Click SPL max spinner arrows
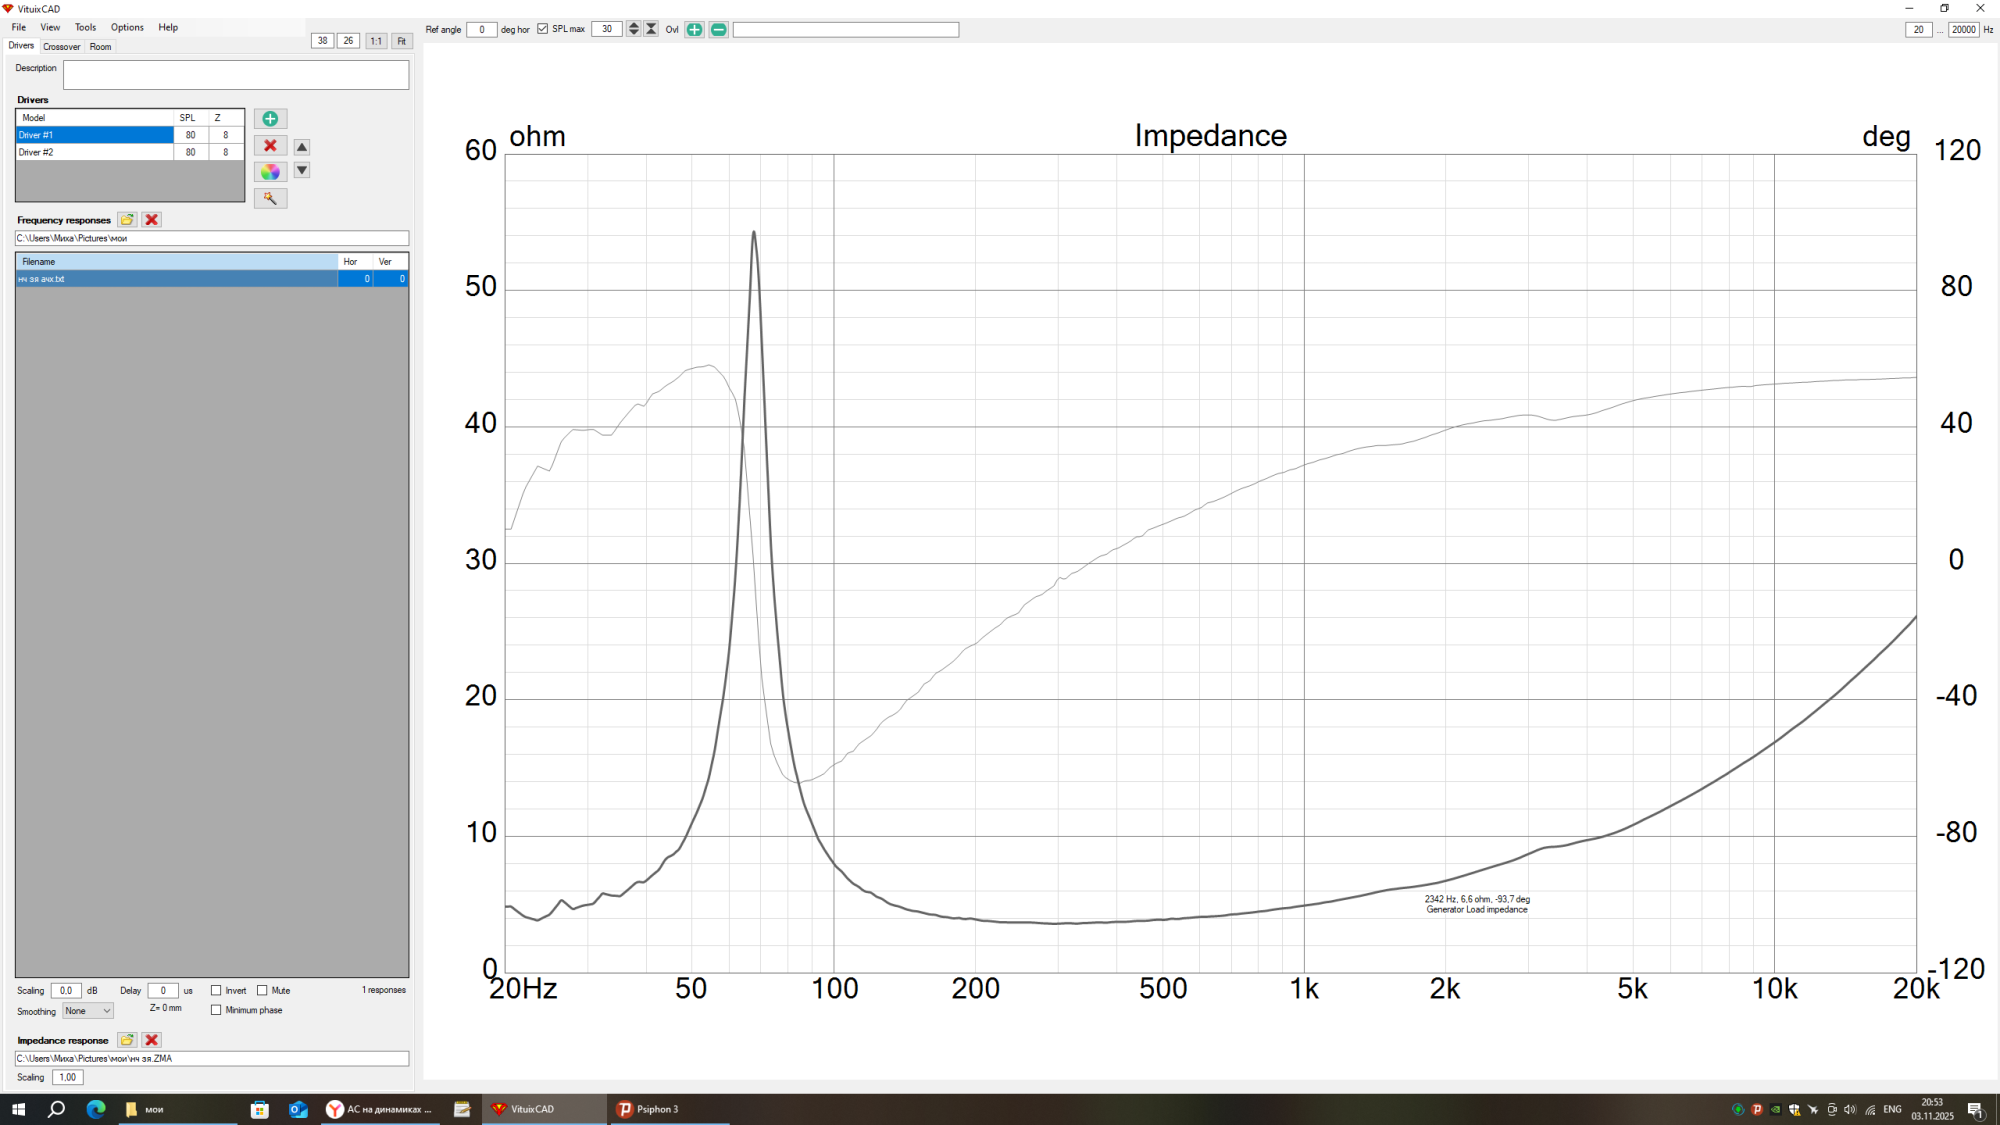Image resolution: width=2000 pixels, height=1125 pixels. [633, 29]
